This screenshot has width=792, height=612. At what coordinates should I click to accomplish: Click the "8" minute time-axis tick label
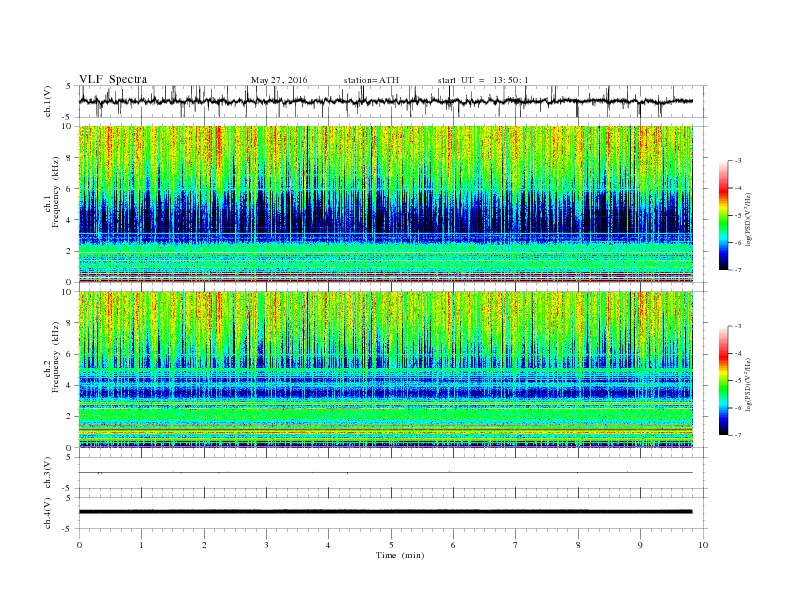pos(578,545)
